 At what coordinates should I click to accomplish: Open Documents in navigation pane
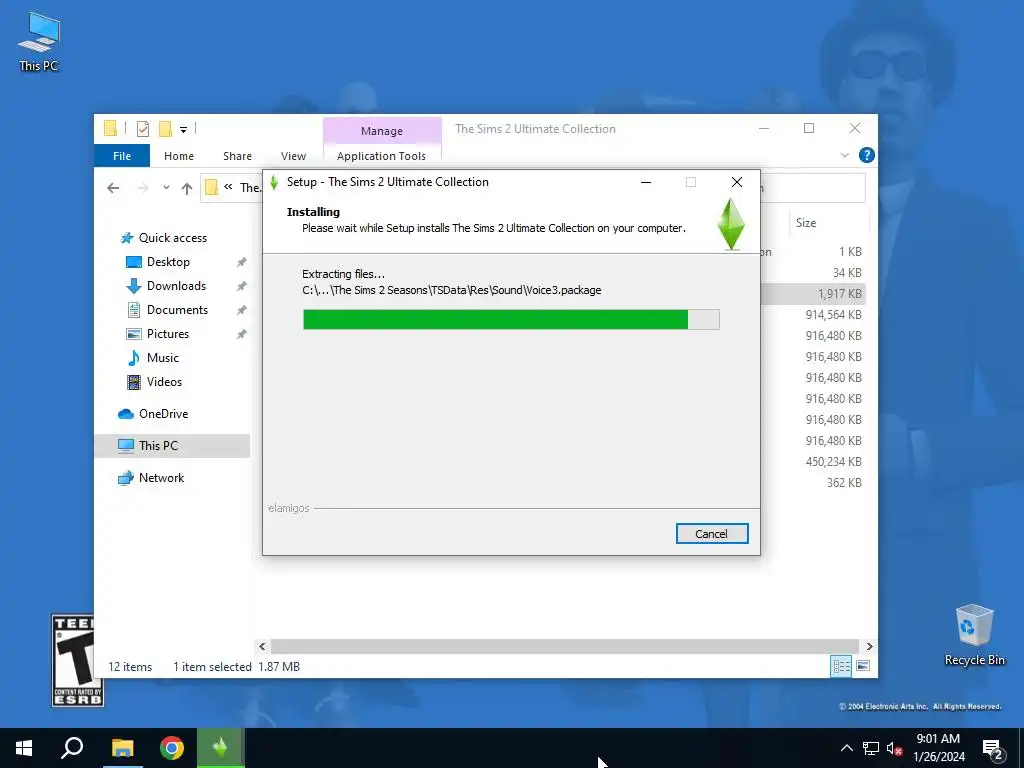[177, 310]
